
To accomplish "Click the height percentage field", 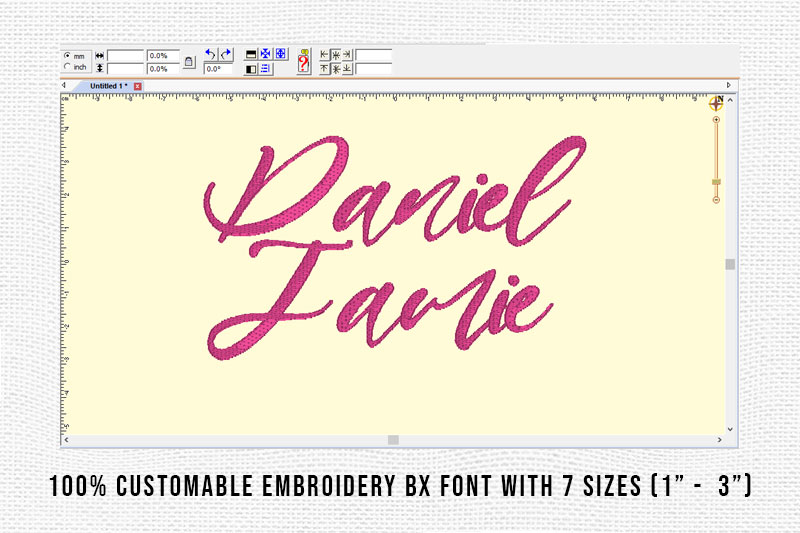I will [163, 68].
